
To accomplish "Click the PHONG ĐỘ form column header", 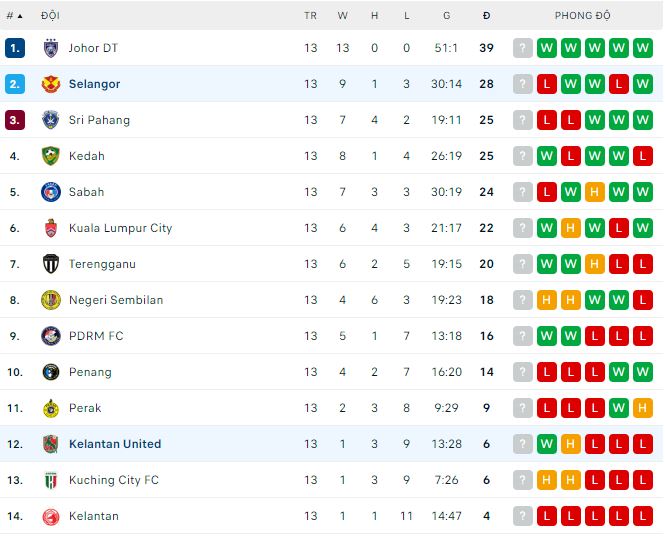I will pos(583,16).
